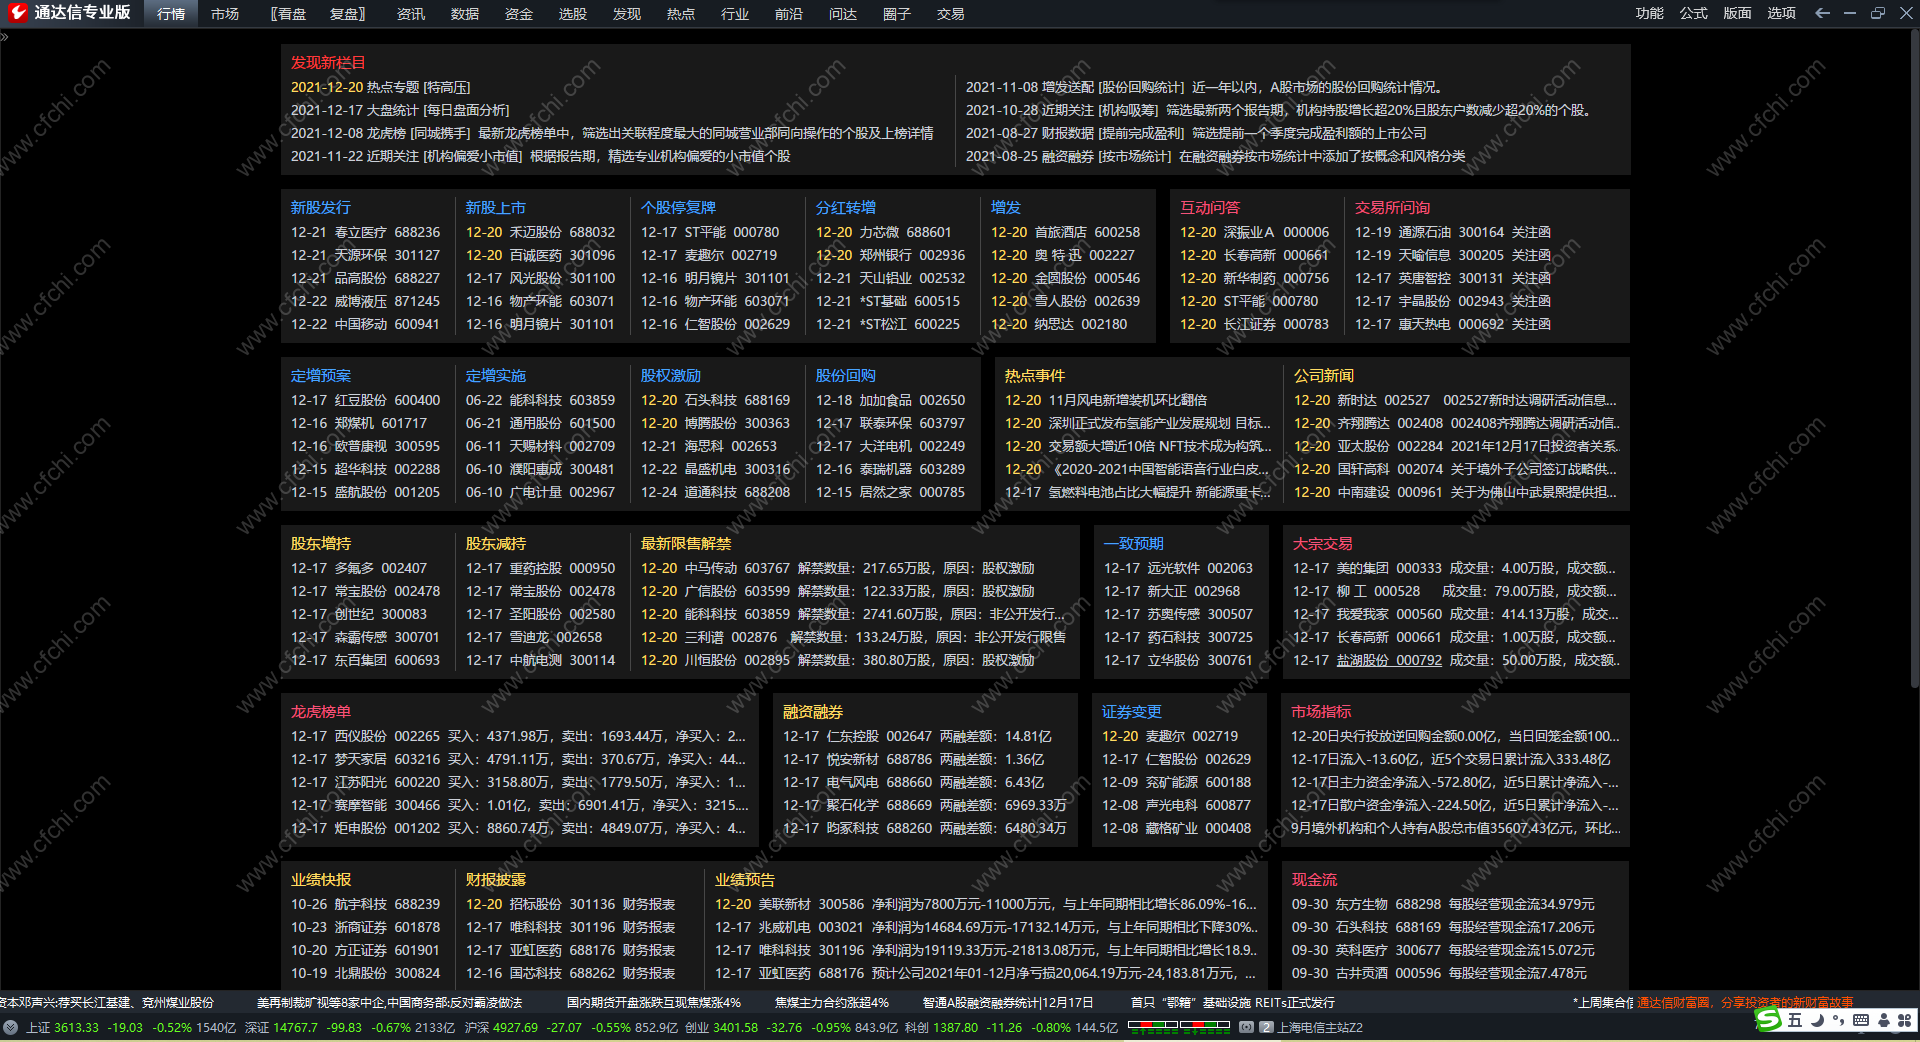Click the connection status icon beside 上海电信主站
The image size is (1920, 1042).
1246,1027
